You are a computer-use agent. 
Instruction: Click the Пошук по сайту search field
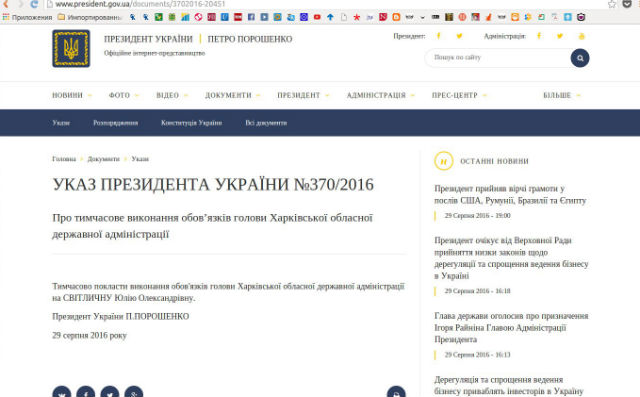point(498,58)
